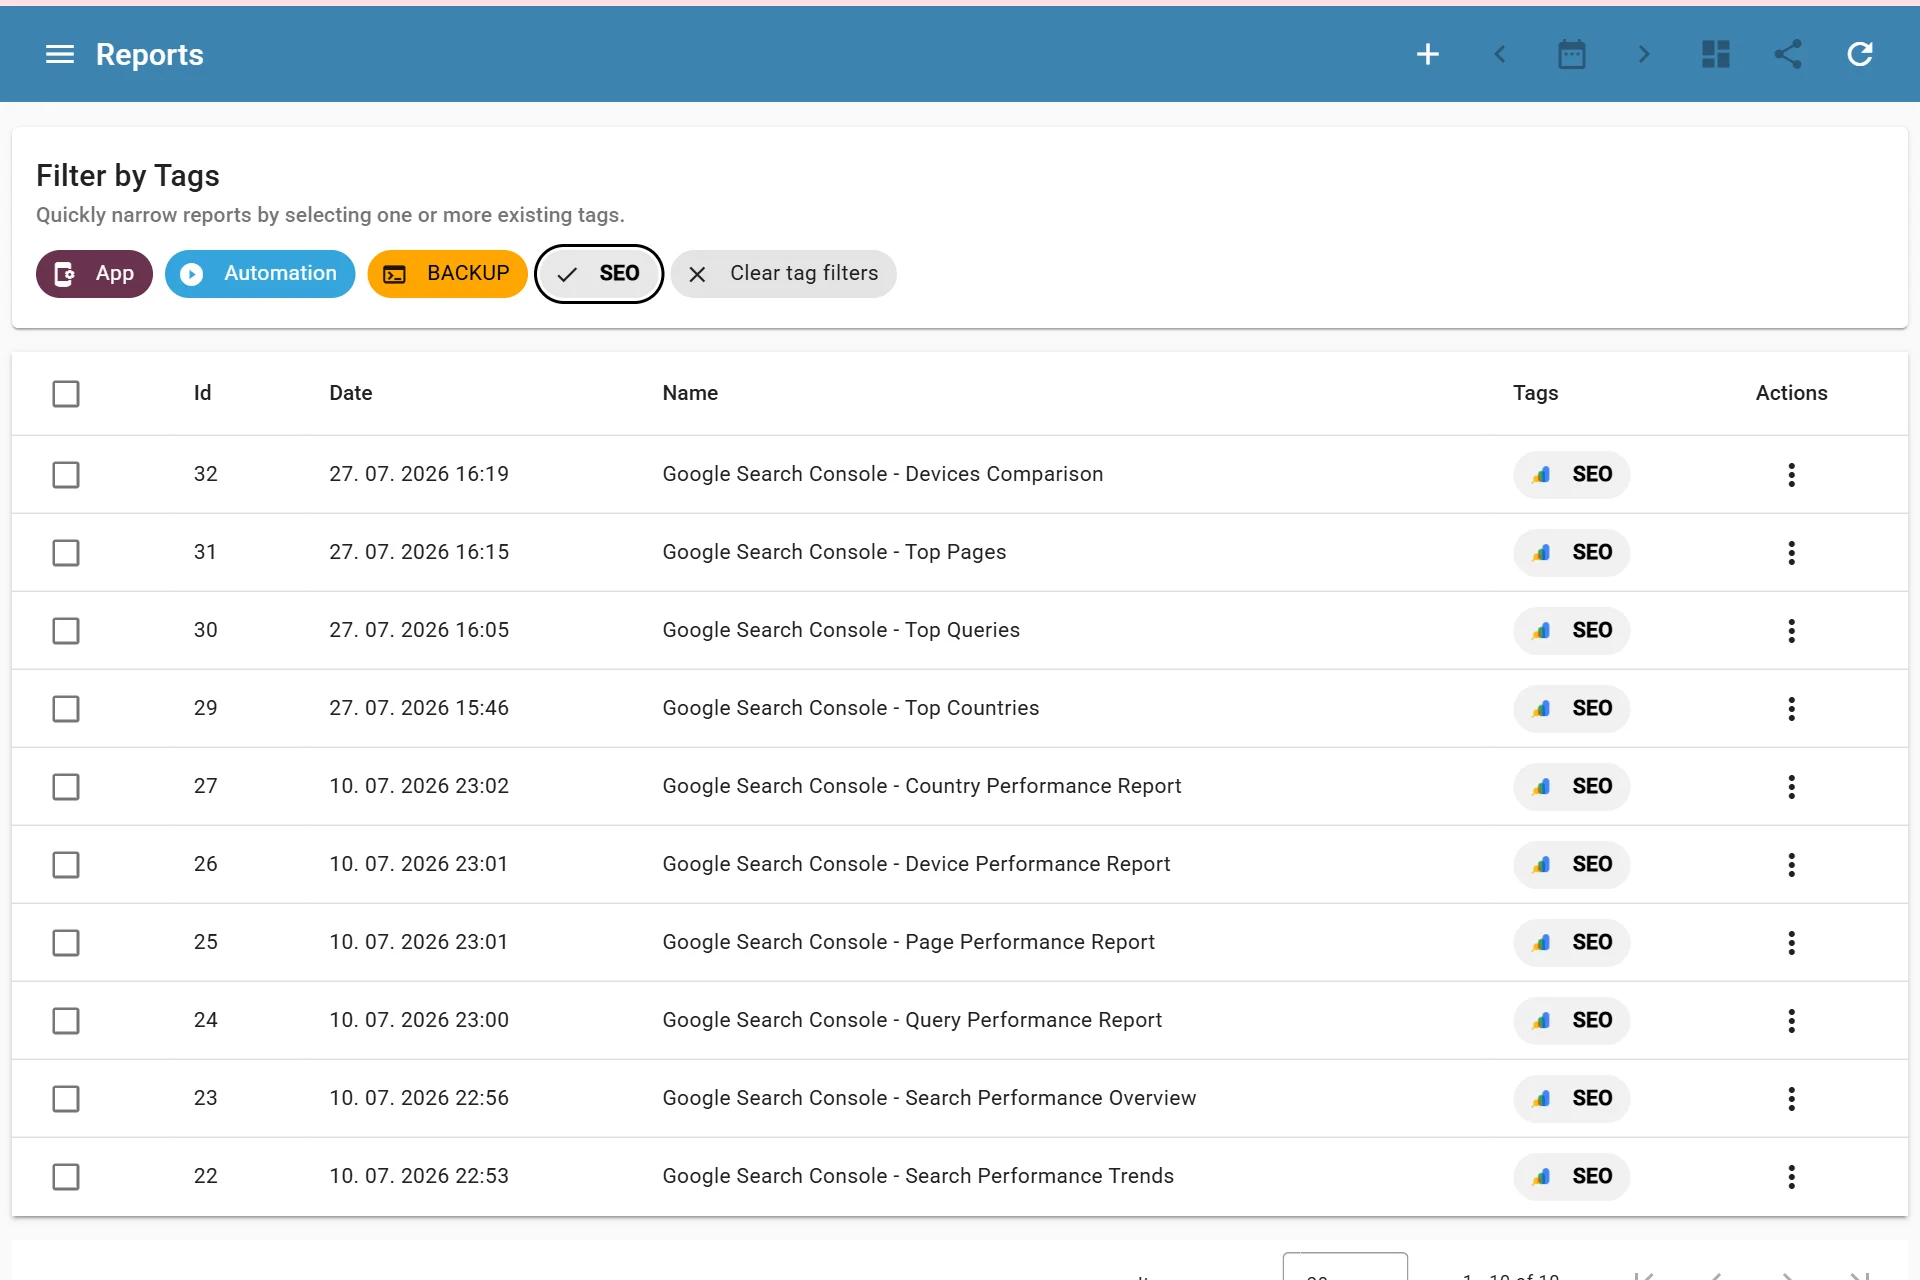Open actions menu for Query Performance Report
Viewport: 1920px width, 1280px height.
point(1791,1020)
